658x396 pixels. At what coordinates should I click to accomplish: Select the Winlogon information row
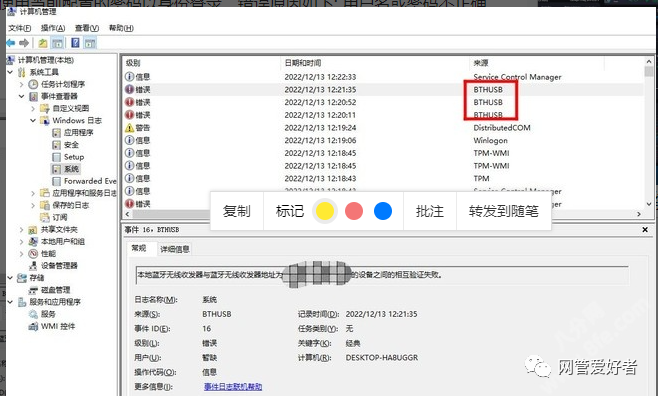[383, 140]
